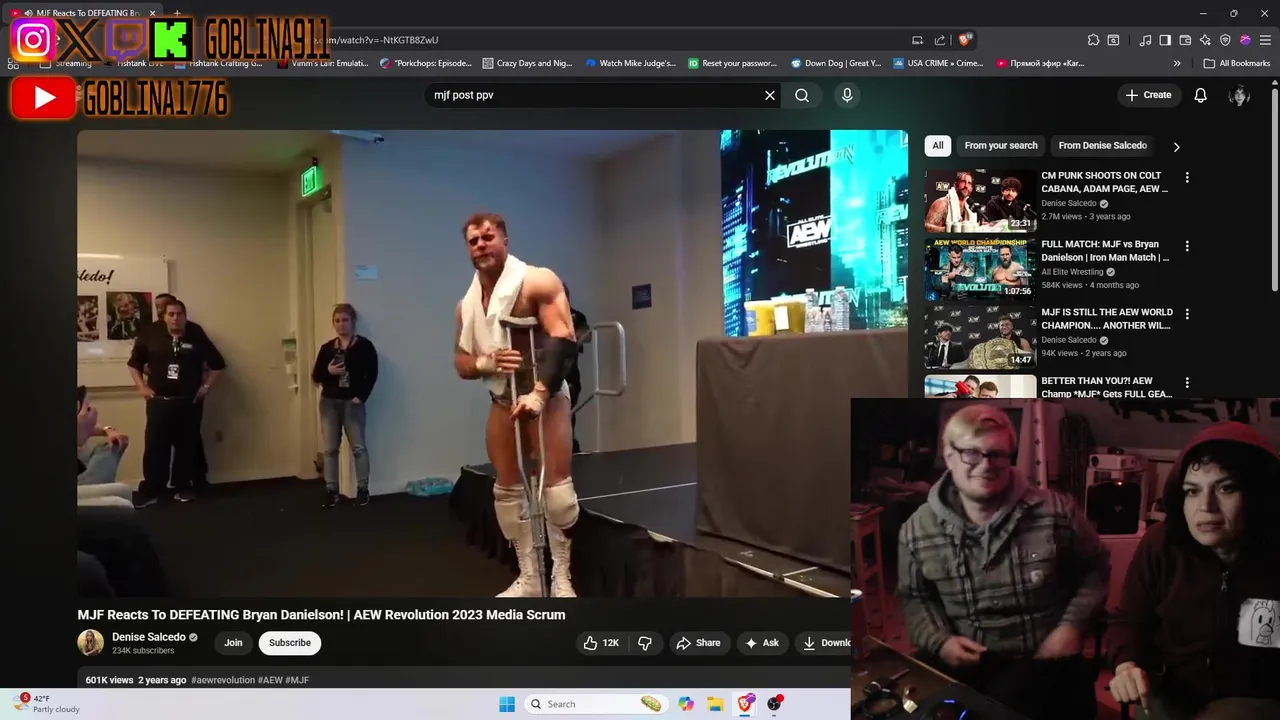Select the All filter chip
Image resolution: width=1280 pixels, height=720 pixels.
click(x=937, y=146)
